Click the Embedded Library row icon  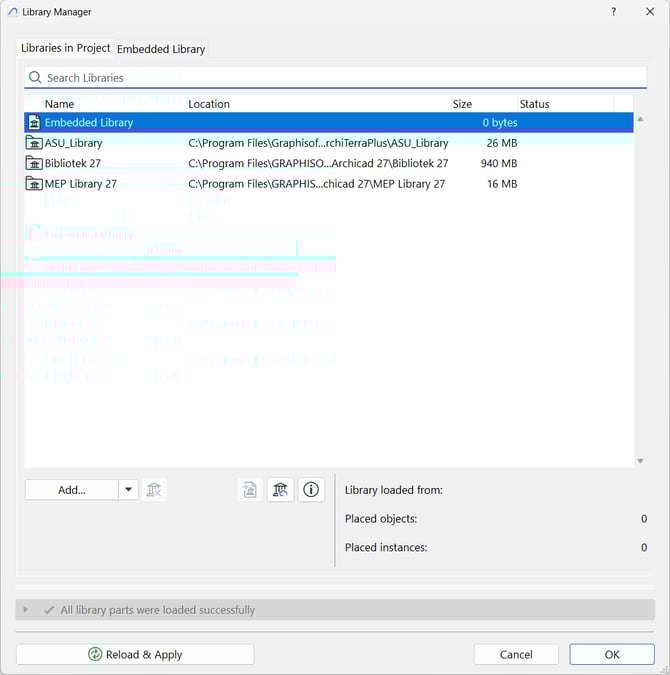(34, 123)
